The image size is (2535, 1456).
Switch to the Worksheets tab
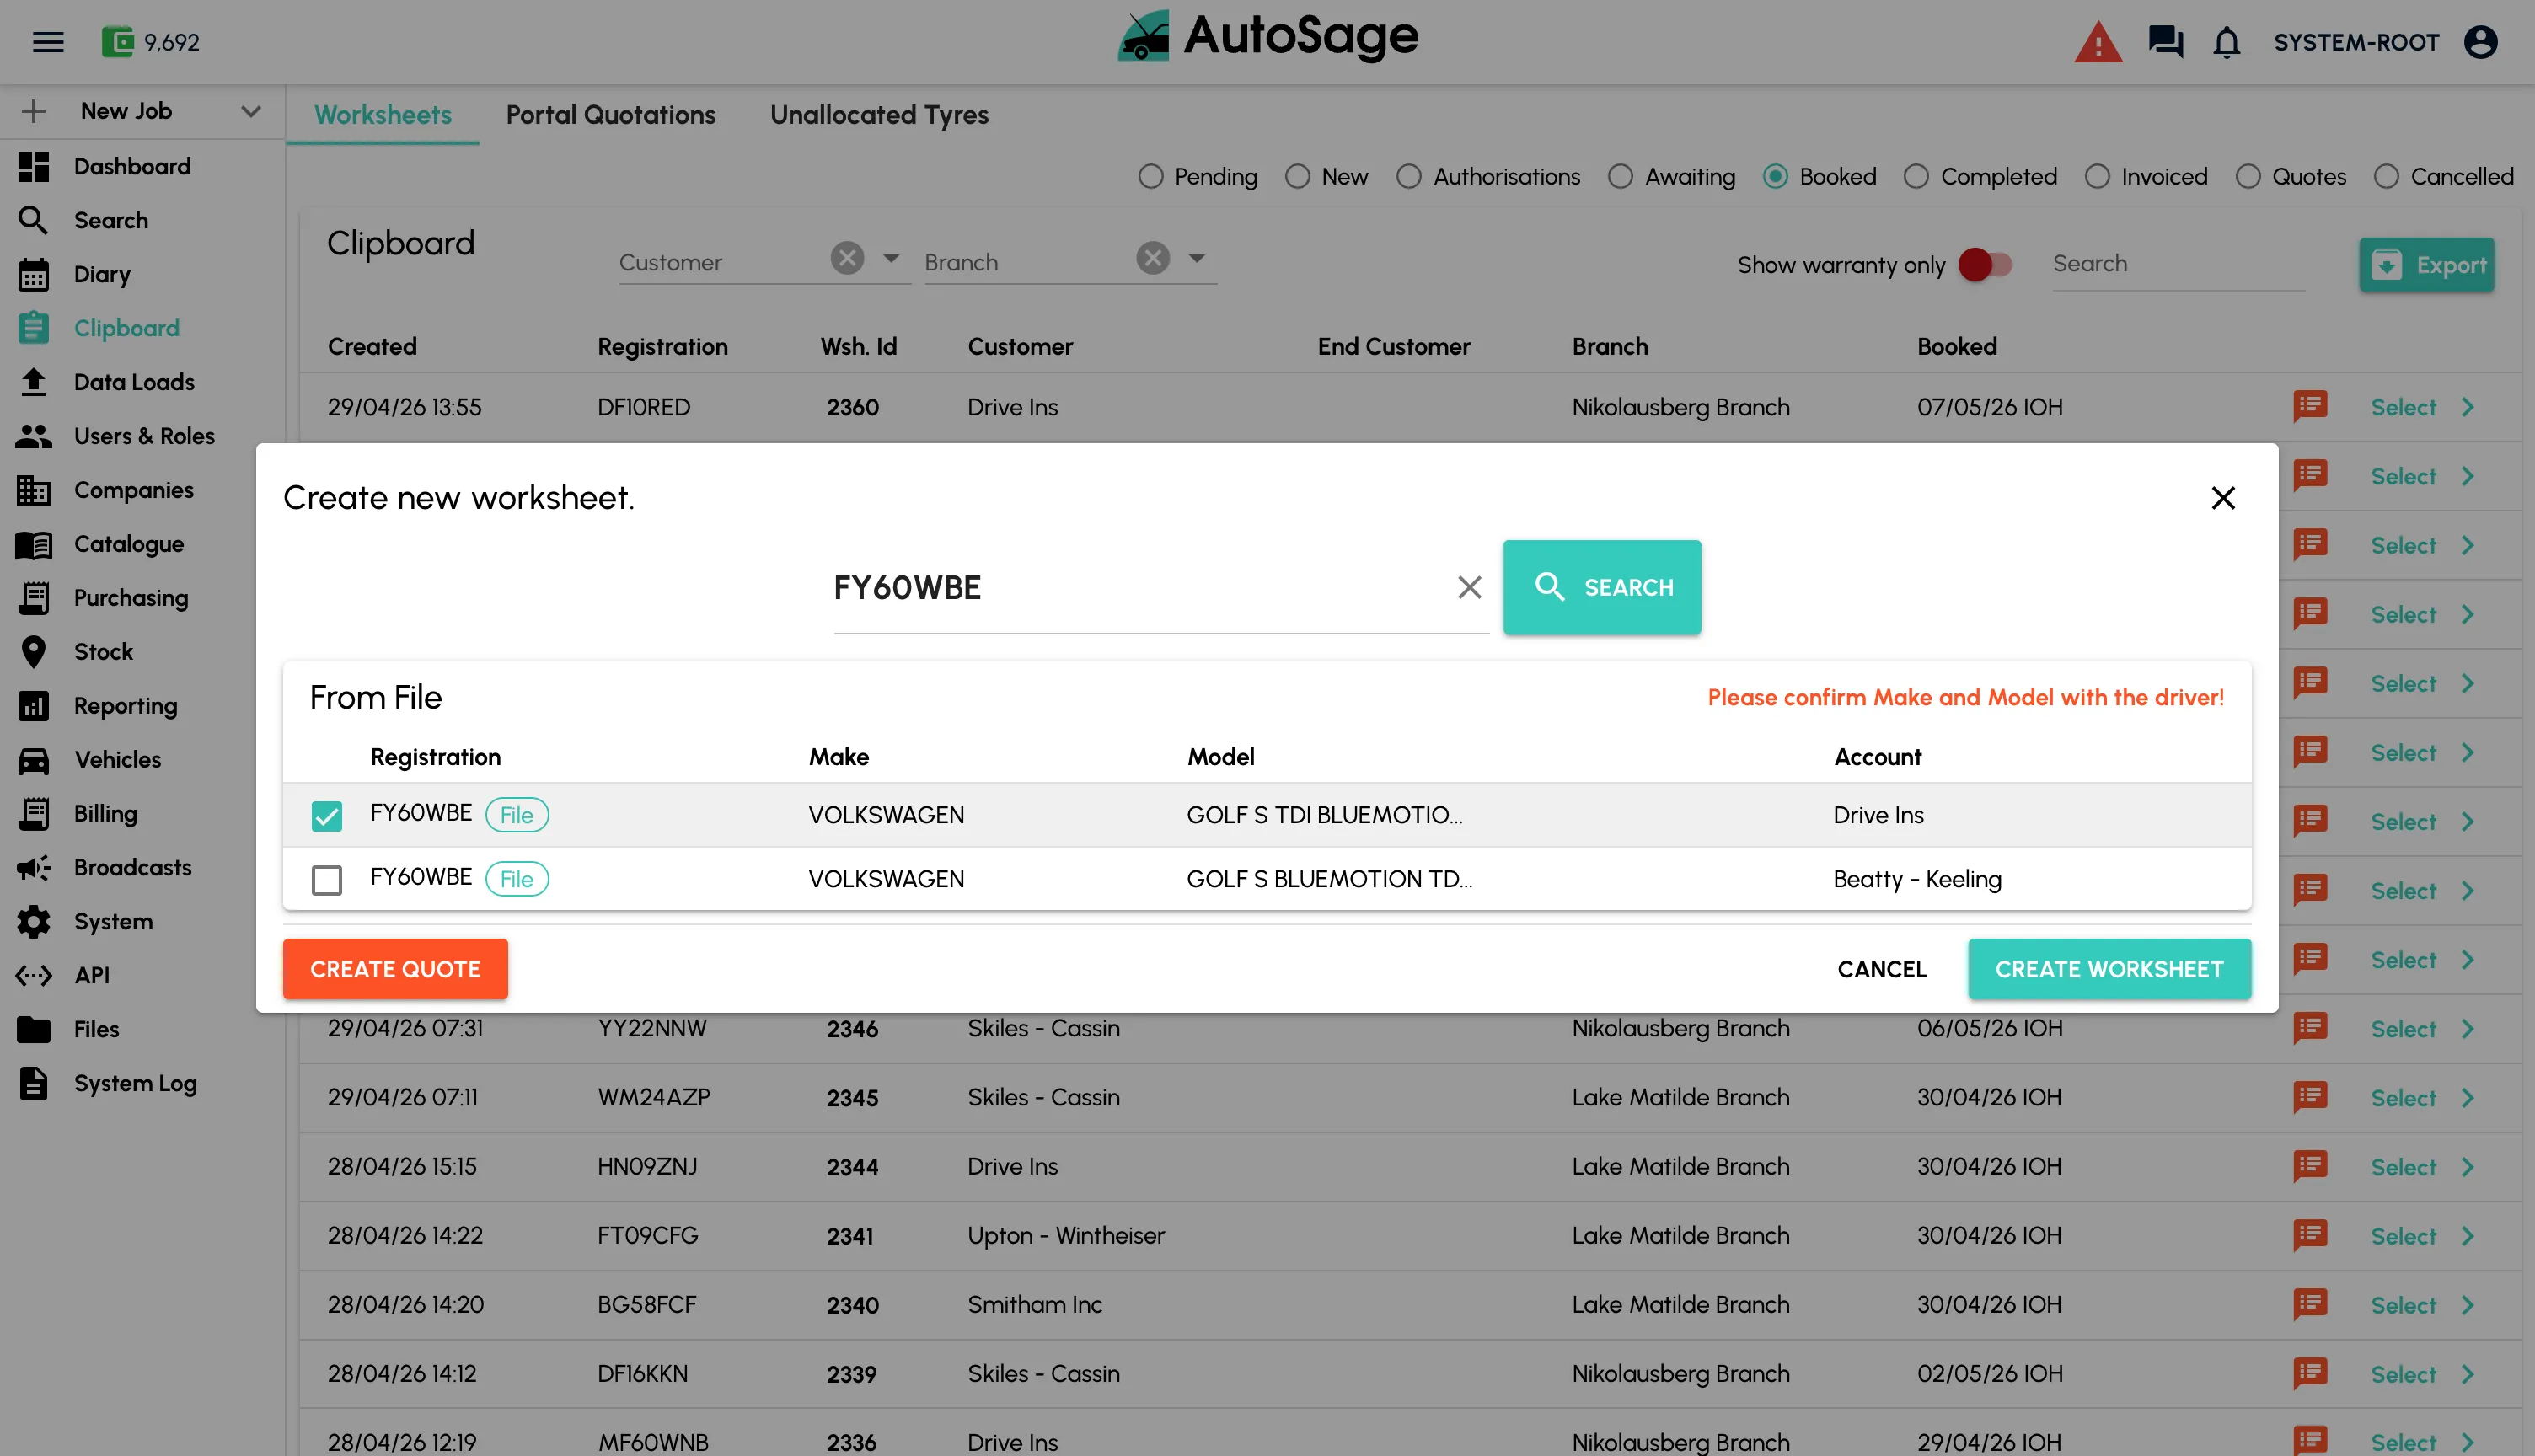(x=383, y=115)
